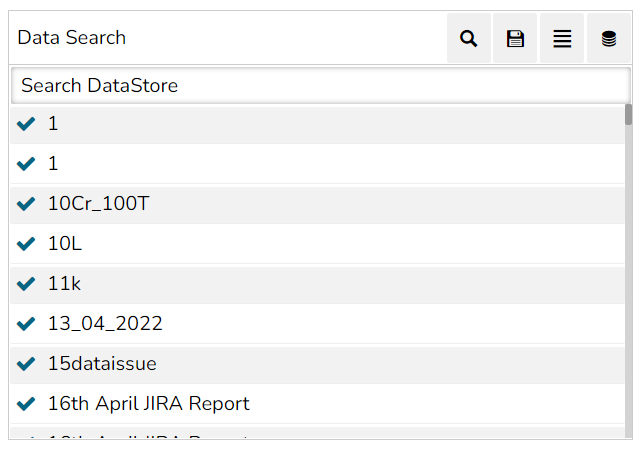
Task: Toggle the checkmark beside 11k
Action: [27, 284]
